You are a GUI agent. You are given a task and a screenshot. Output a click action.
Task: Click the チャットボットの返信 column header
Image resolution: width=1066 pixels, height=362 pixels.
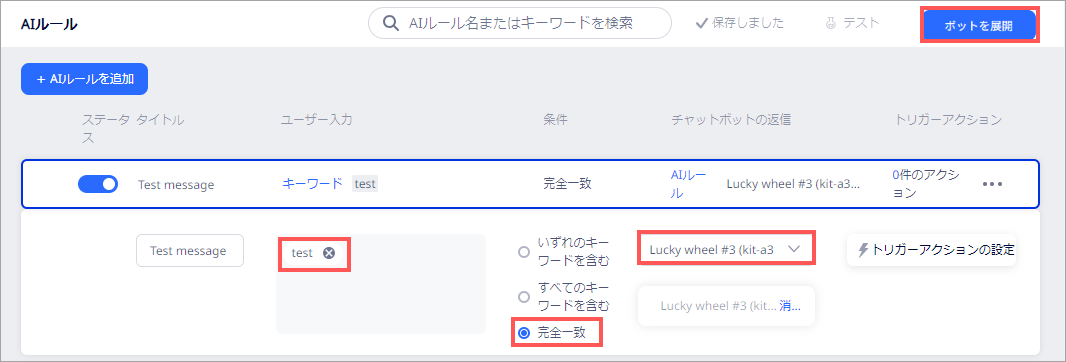[x=731, y=120]
